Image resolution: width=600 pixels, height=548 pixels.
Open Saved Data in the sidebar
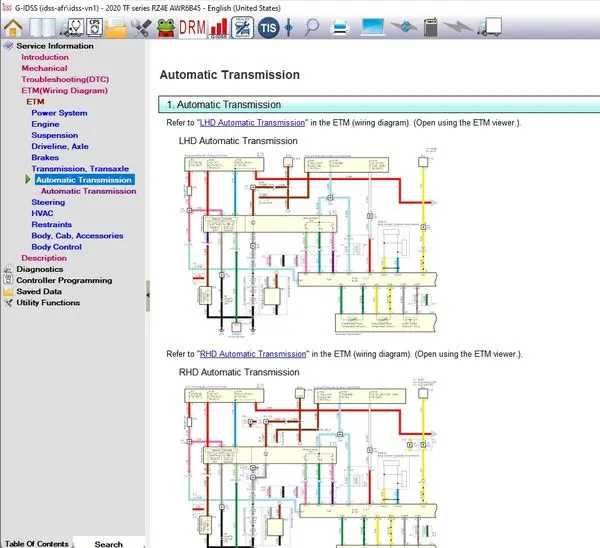(x=39, y=291)
